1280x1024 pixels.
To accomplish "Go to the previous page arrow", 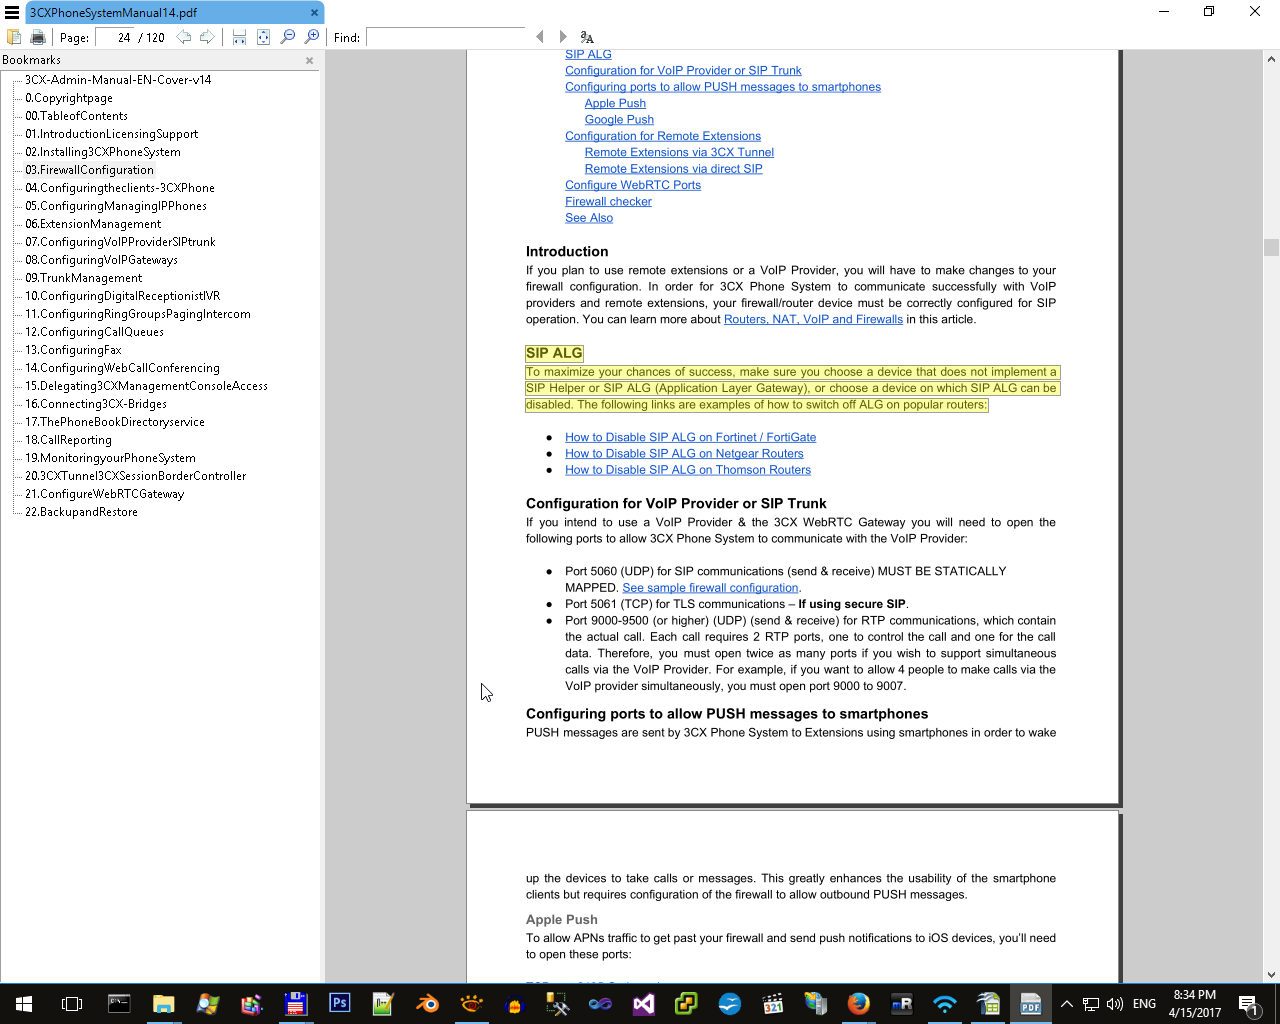I will (x=184, y=37).
